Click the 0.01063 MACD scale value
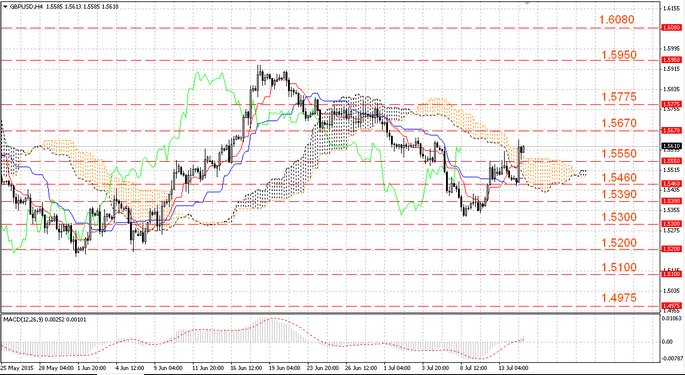Image resolution: width=685 pixels, height=375 pixels. [x=671, y=318]
